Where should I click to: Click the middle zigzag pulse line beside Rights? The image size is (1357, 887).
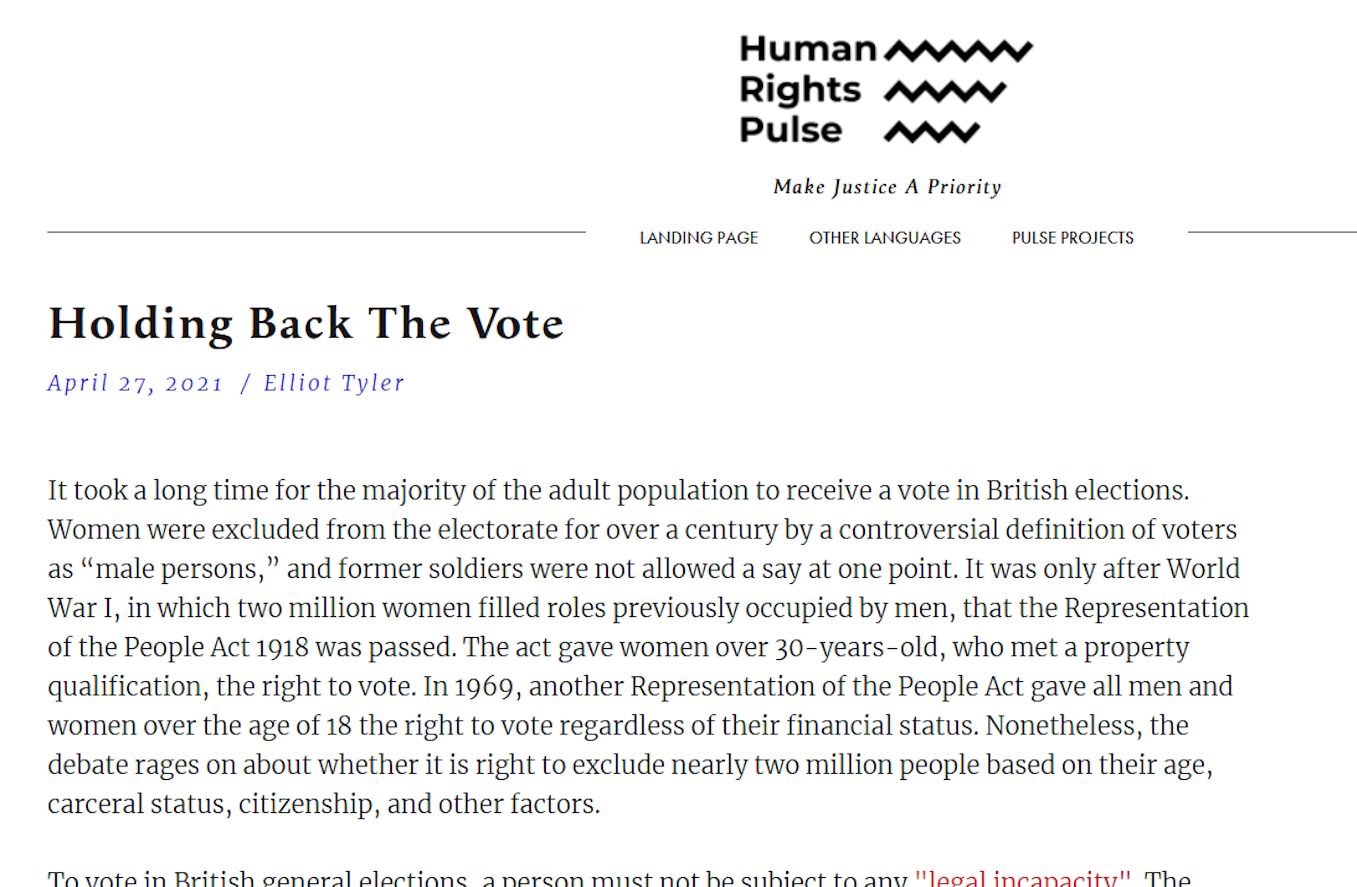945,91
